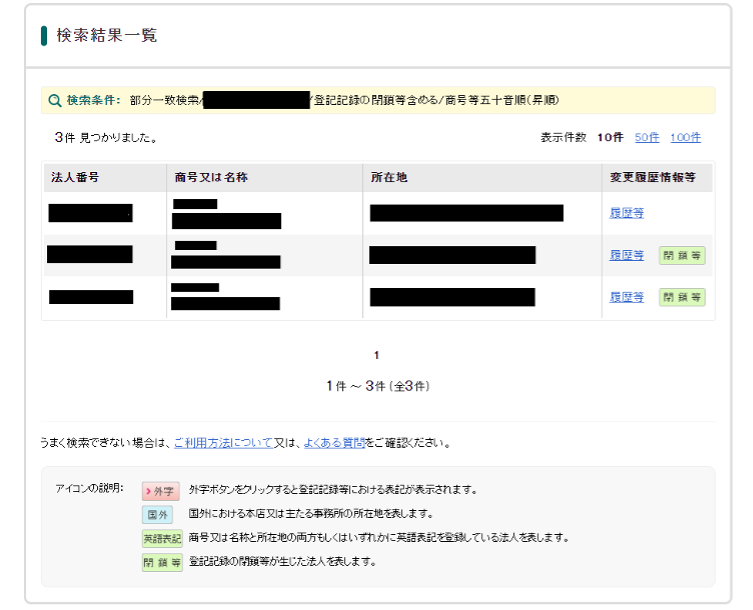Click the 商号又は名称 column header
The image size is (753, 610).
coord(210,178)
